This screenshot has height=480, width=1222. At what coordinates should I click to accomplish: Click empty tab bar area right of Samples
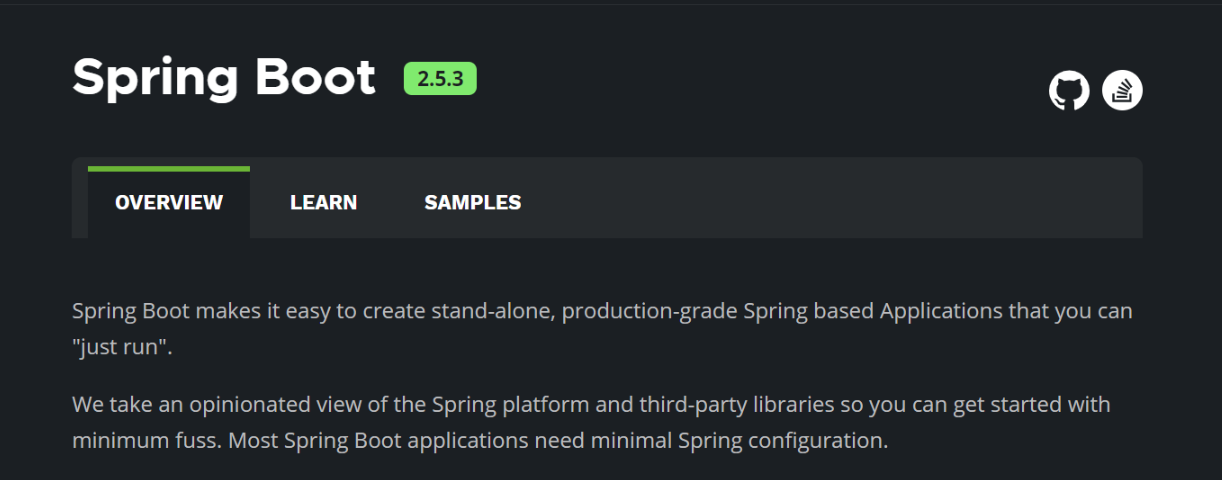[x=830, y=200]
